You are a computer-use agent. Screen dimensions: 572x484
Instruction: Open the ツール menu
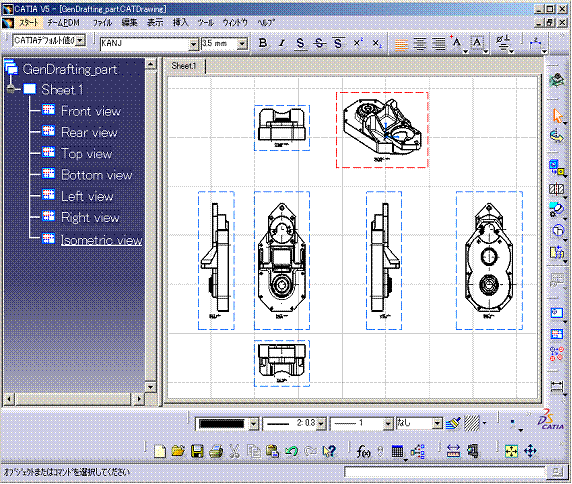point(205,23)
